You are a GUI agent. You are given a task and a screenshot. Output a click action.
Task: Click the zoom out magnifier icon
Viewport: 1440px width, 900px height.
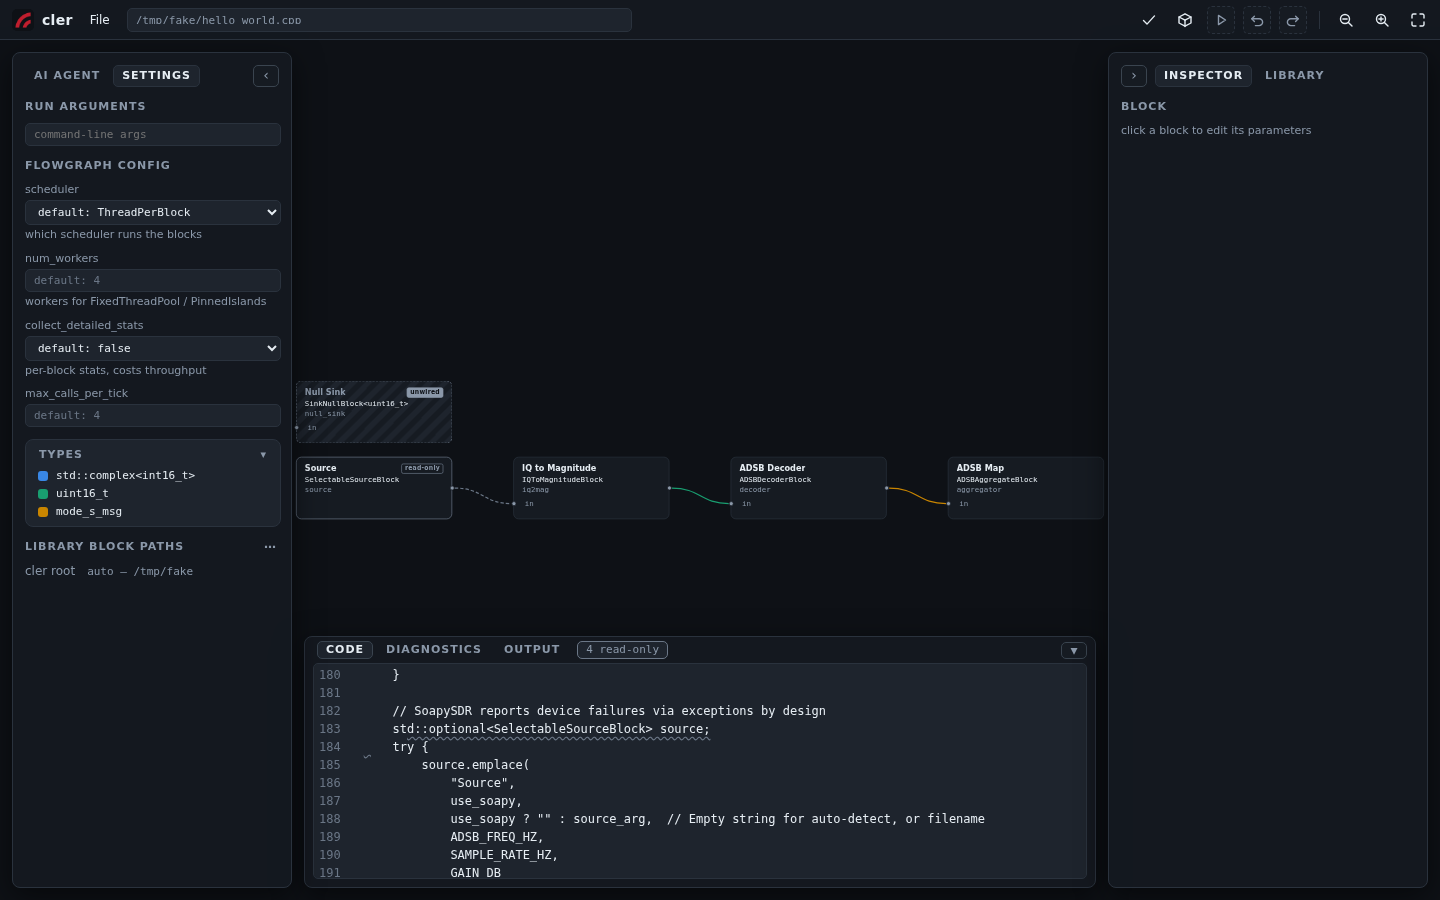tap(1346, 20)
